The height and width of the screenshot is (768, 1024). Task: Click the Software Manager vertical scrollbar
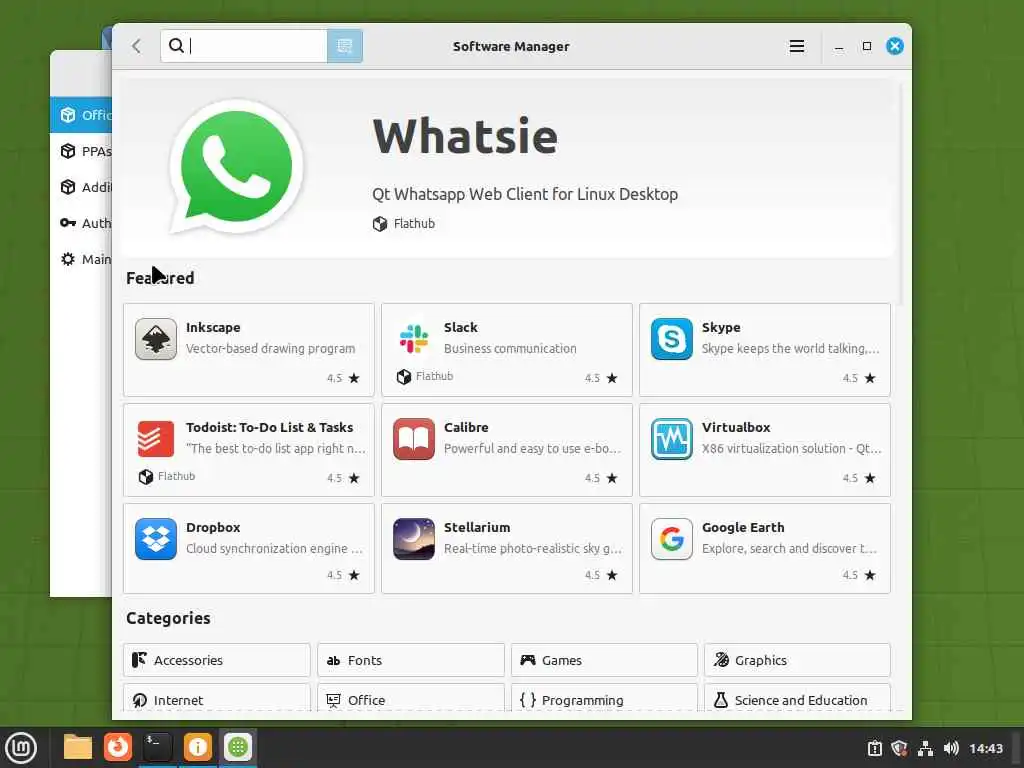pyautogui.click(x=902, y=193)
